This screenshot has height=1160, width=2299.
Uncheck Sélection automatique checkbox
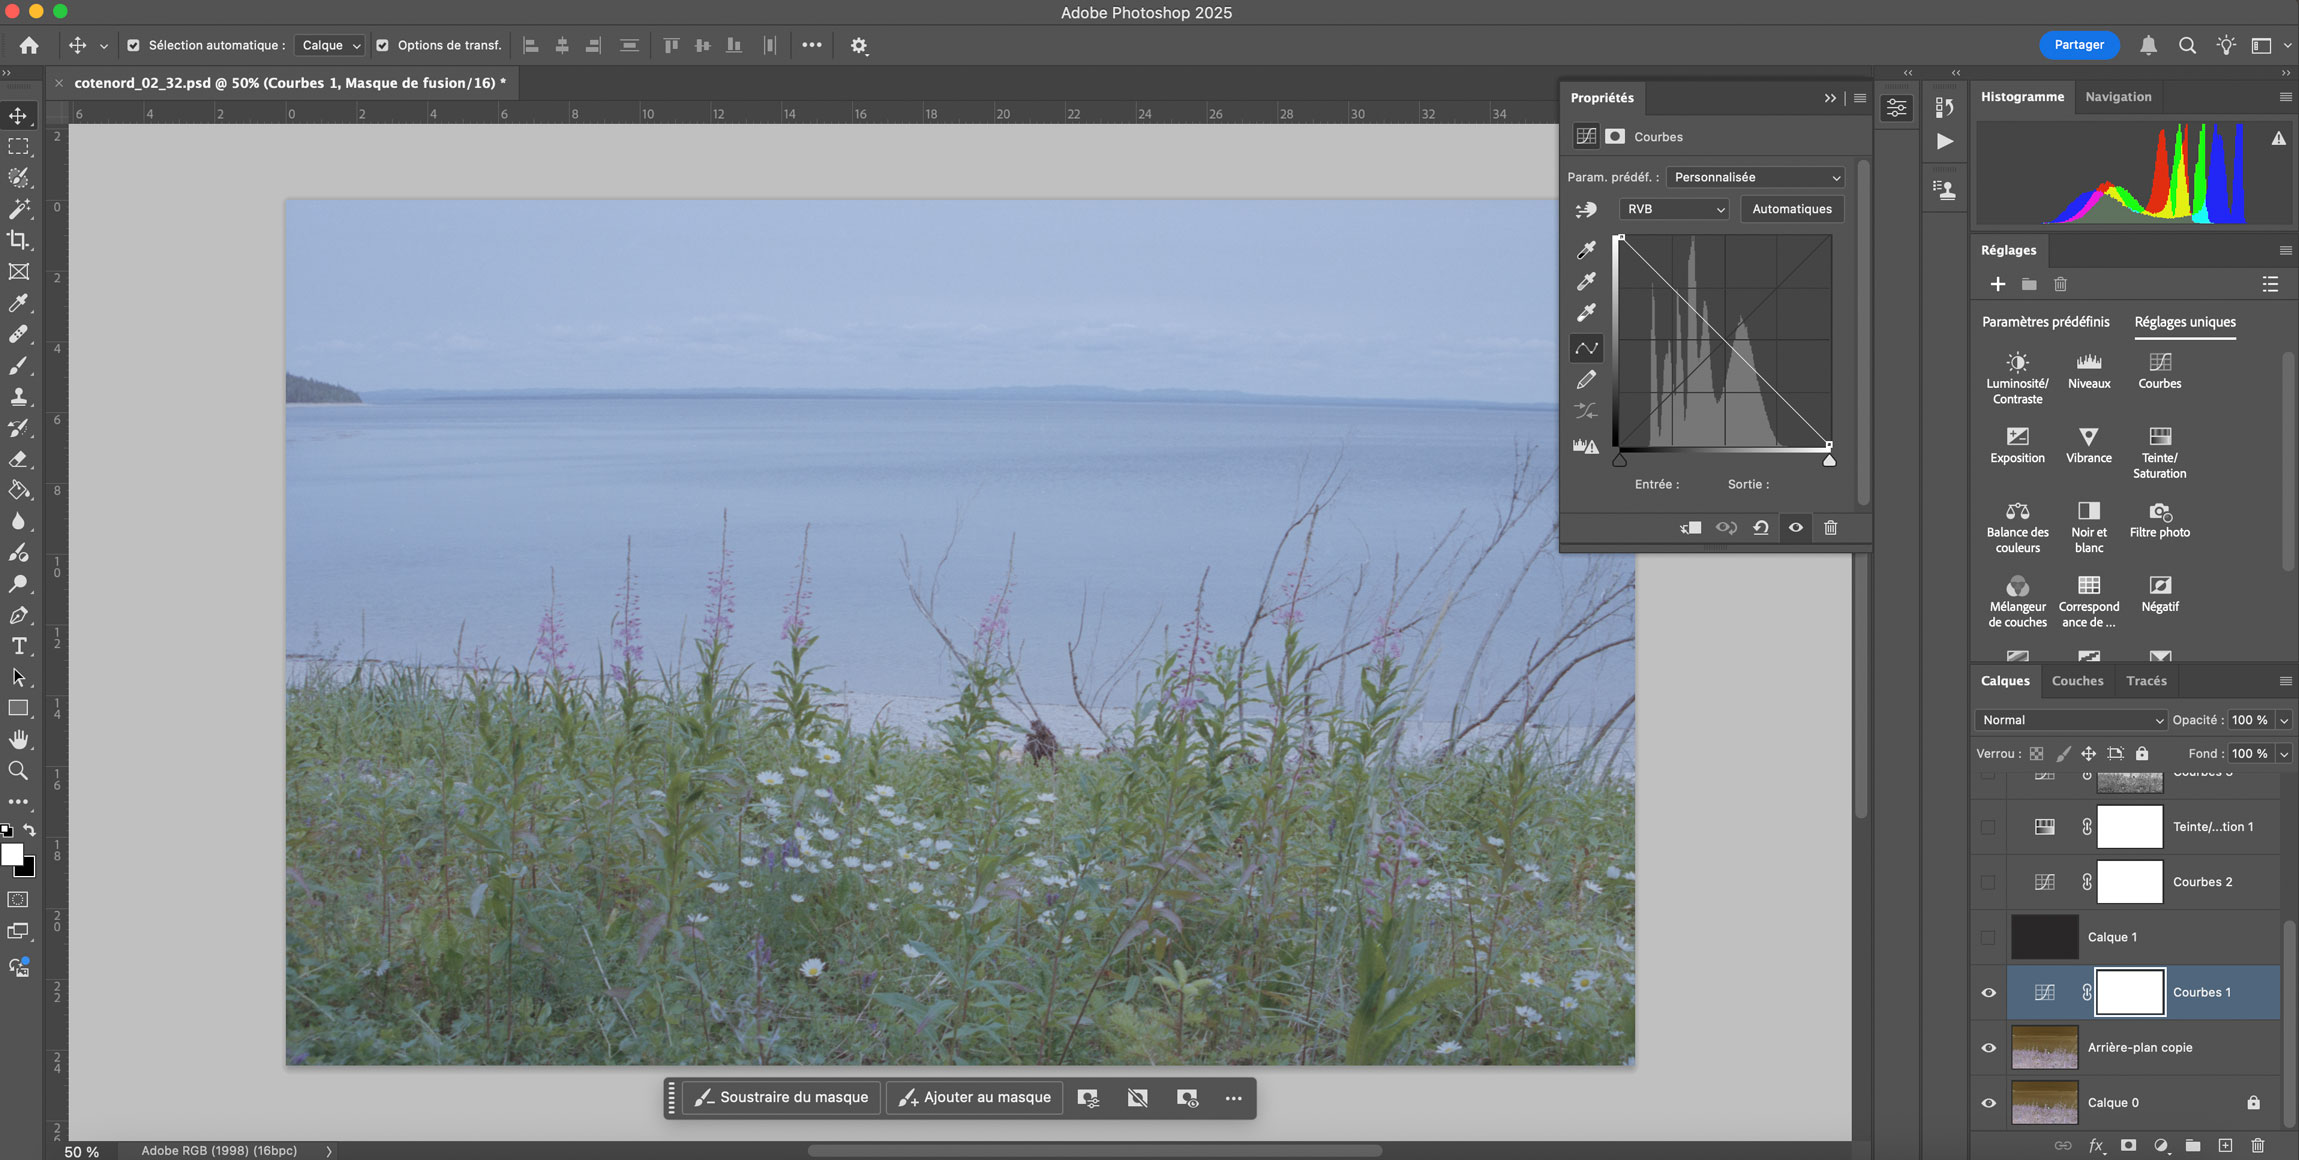pos(133,45)
